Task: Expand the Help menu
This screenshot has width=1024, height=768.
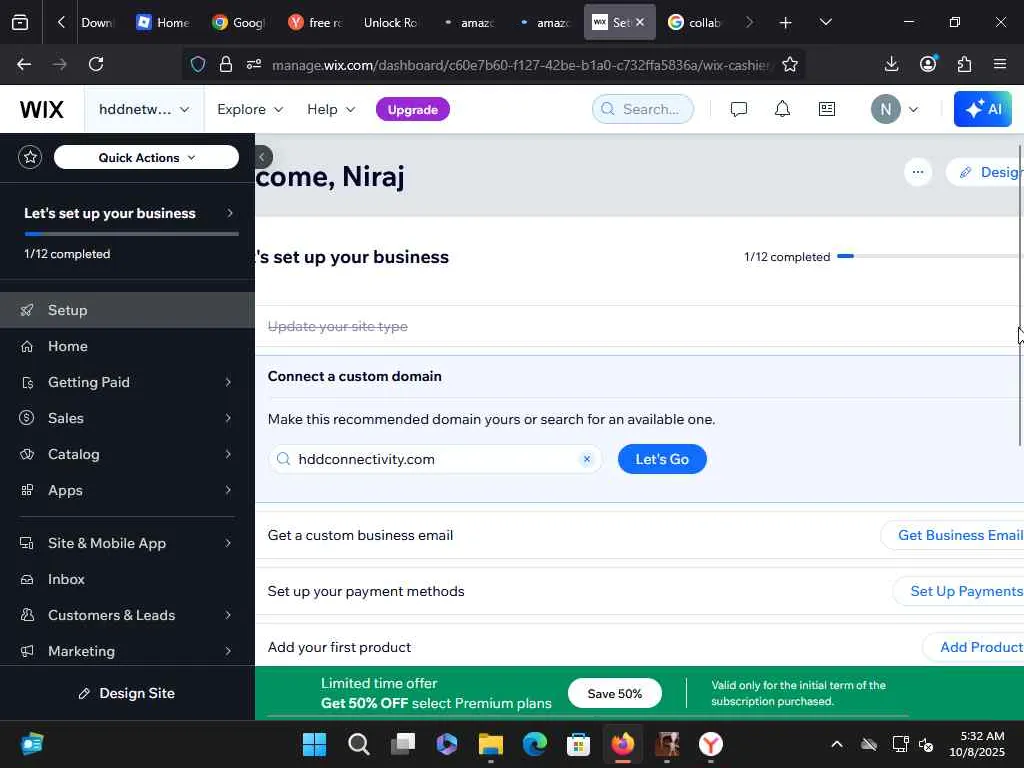Action: coord(331,109)
